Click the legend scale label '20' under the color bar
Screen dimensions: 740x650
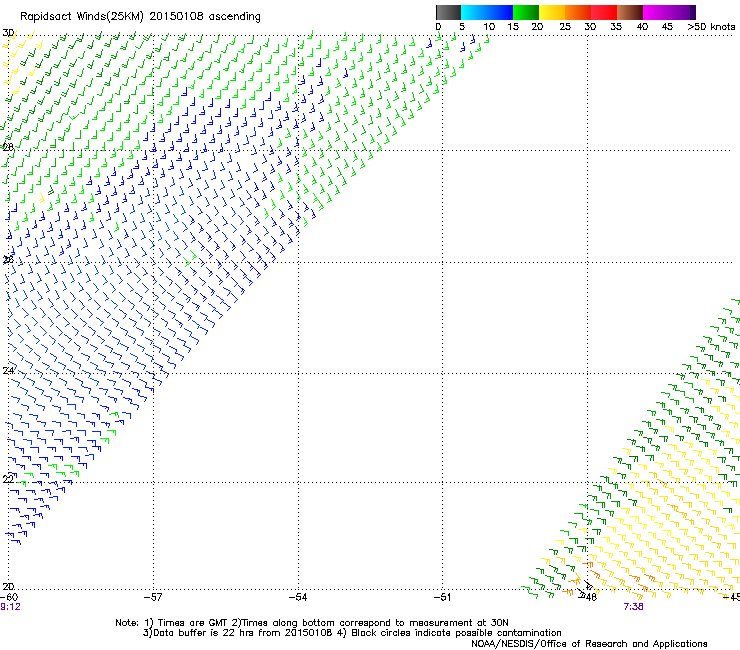537,27
